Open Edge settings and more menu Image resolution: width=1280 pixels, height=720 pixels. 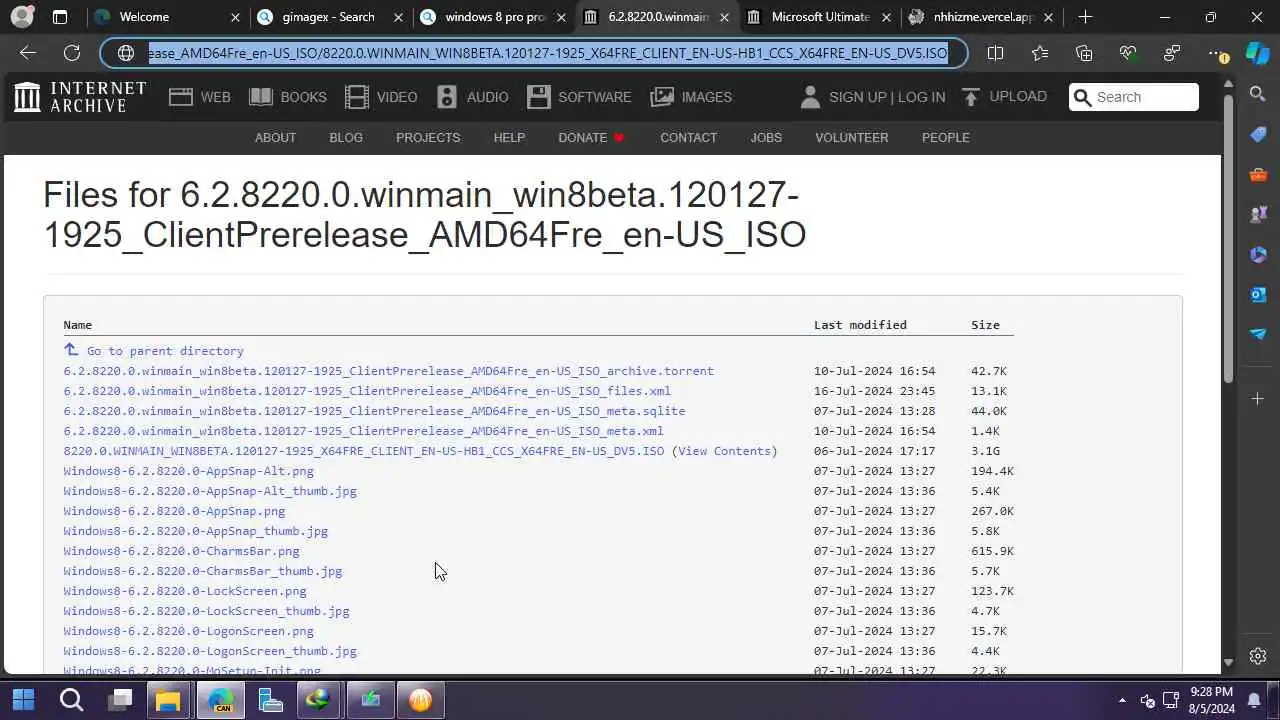point(1217,53)
